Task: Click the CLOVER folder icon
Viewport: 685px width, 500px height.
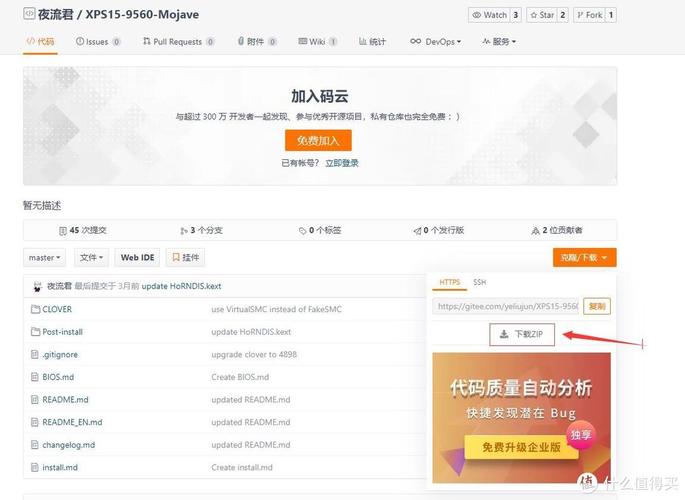Action: click(35, 309)
